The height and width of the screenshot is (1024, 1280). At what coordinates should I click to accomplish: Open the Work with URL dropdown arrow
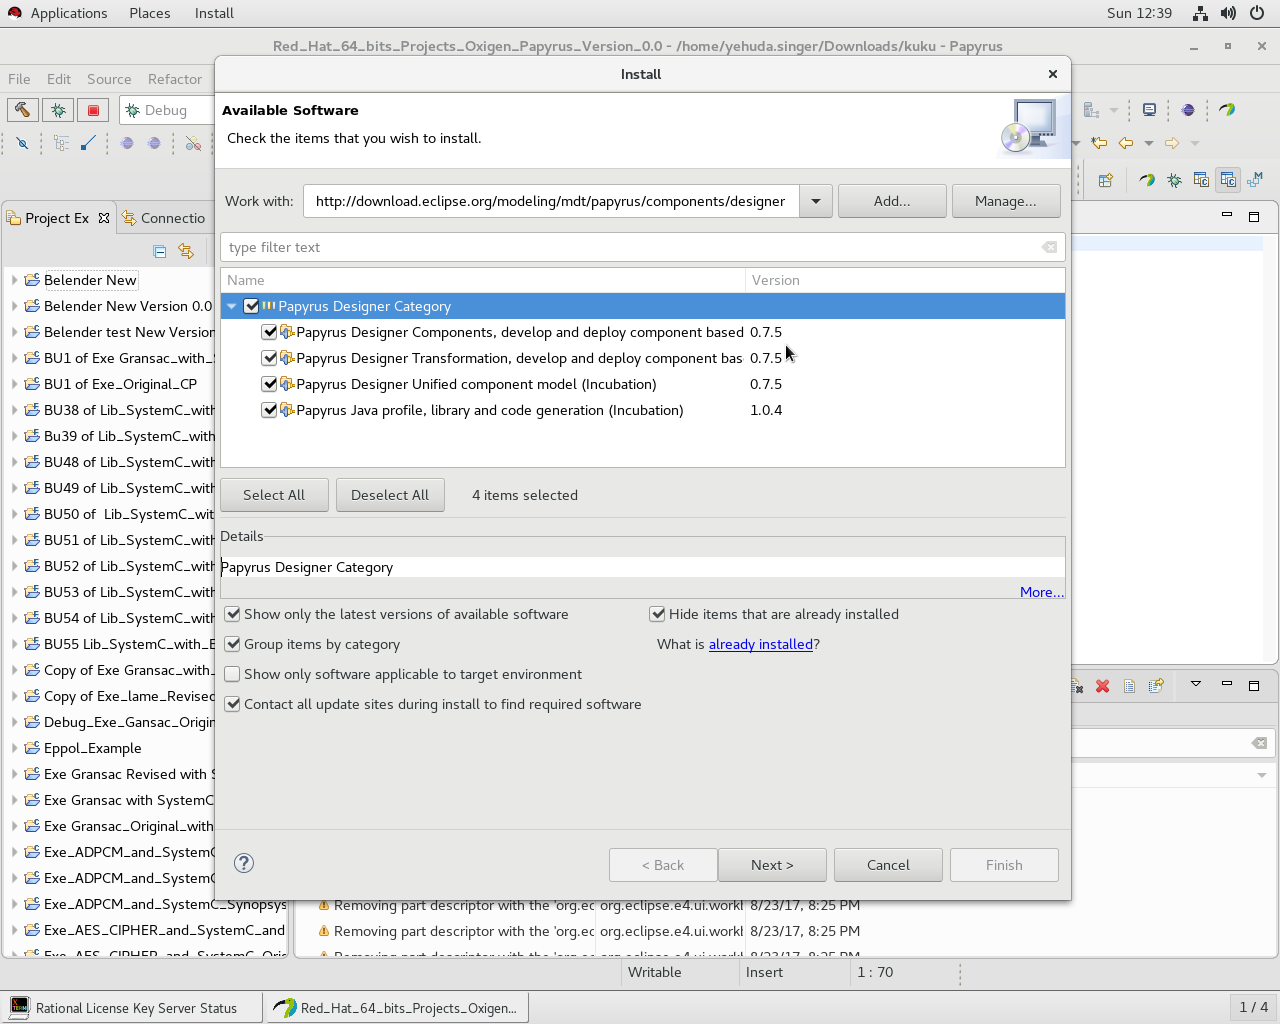tap(816, 201)
